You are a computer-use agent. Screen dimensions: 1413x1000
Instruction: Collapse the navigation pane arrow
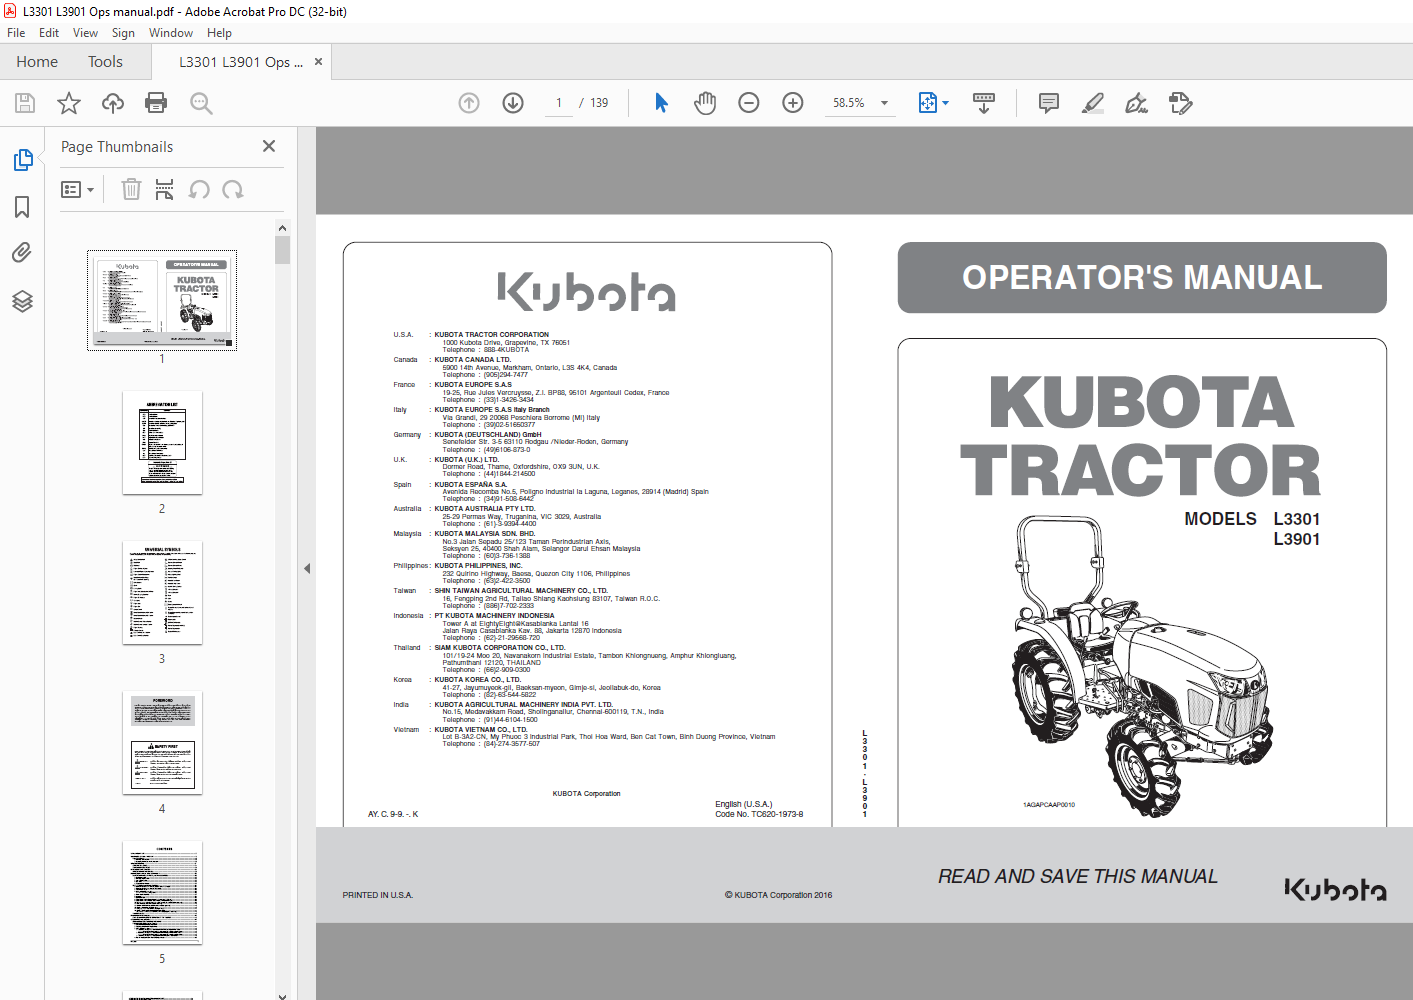coord(307,568)
